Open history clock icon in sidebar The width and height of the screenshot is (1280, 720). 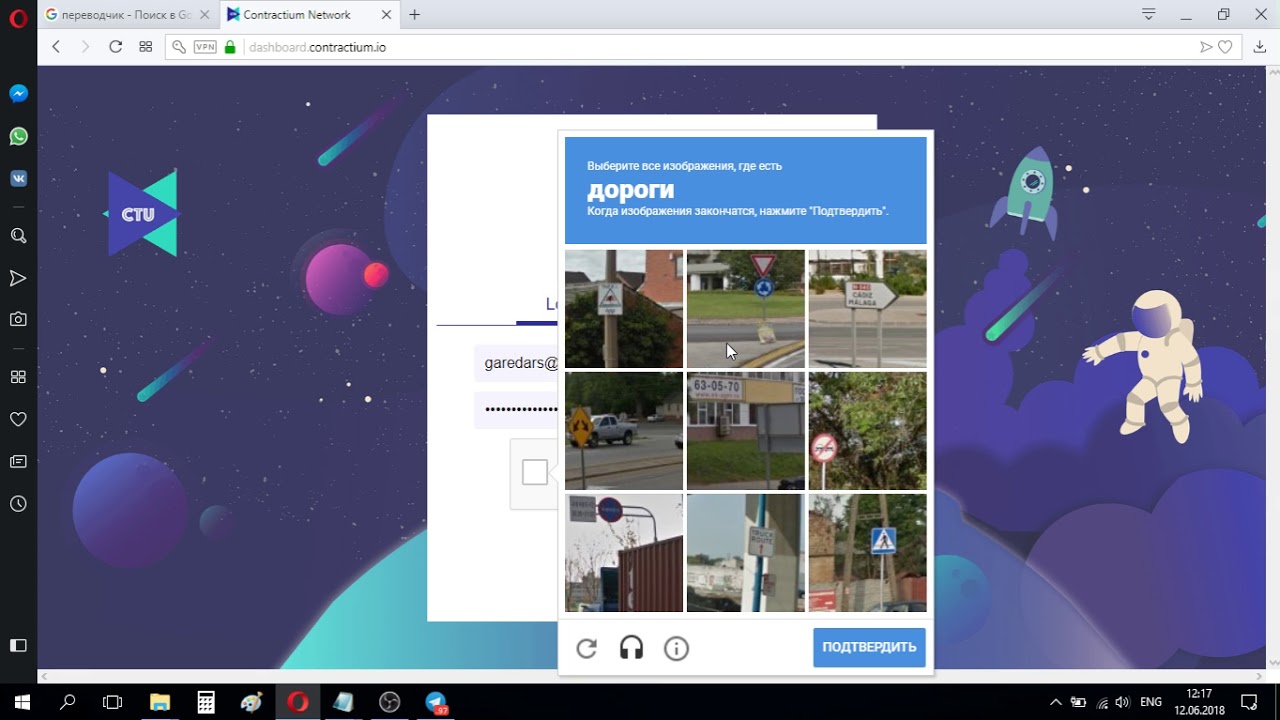pos(18,504)
